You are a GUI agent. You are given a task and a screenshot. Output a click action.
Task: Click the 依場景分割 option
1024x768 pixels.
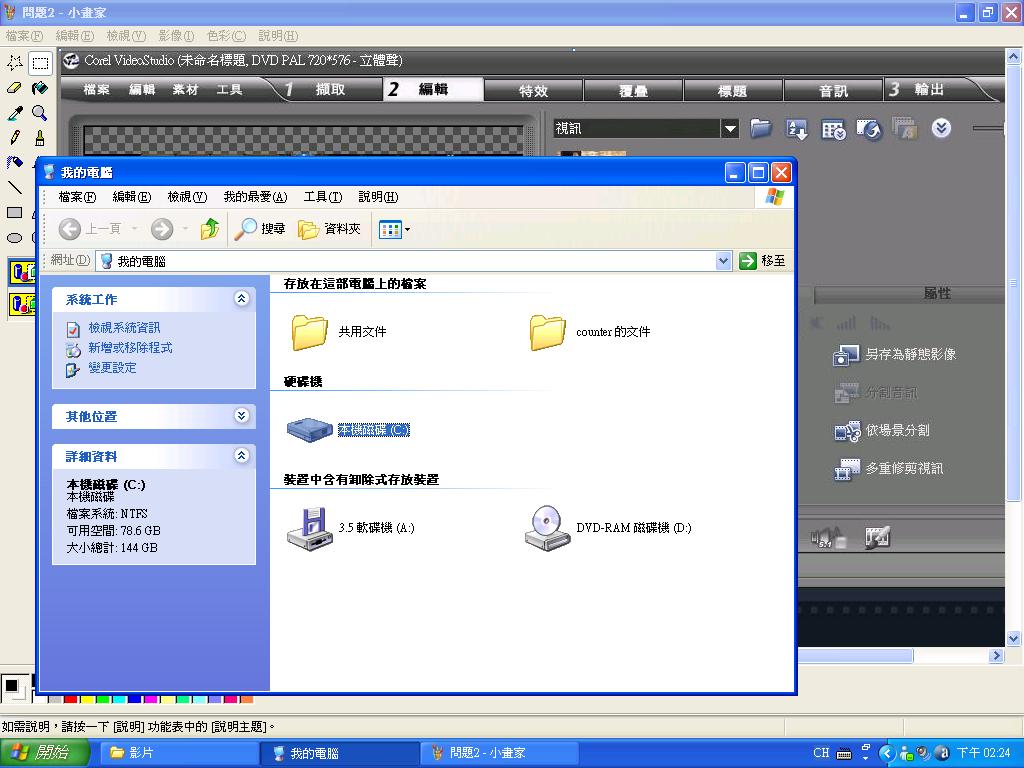click(x=882, y=430)
